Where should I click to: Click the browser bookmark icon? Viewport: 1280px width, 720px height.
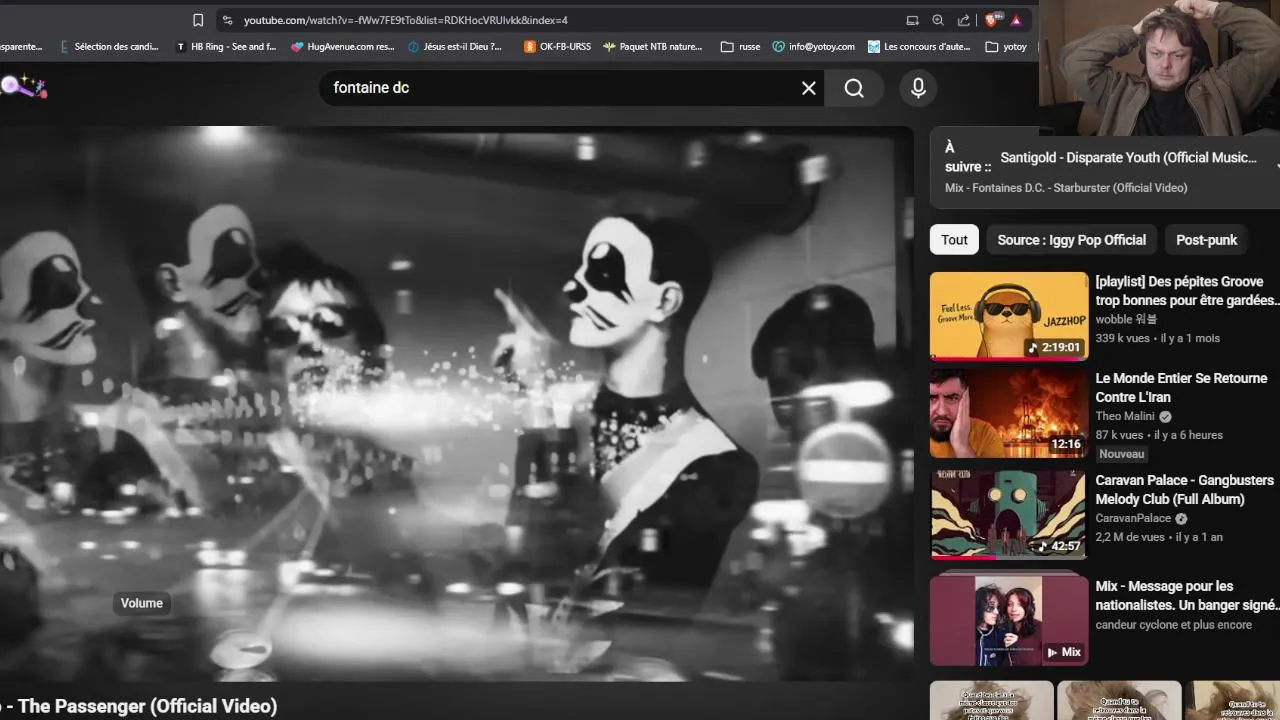[198, 20]
